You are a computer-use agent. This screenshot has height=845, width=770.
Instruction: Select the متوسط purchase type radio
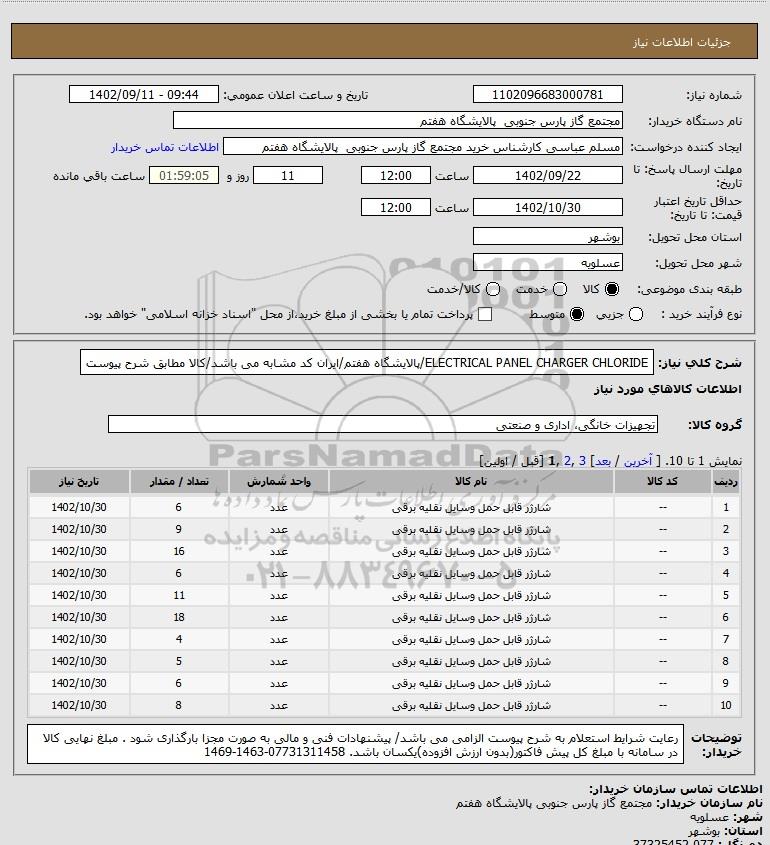coord(577,314)
